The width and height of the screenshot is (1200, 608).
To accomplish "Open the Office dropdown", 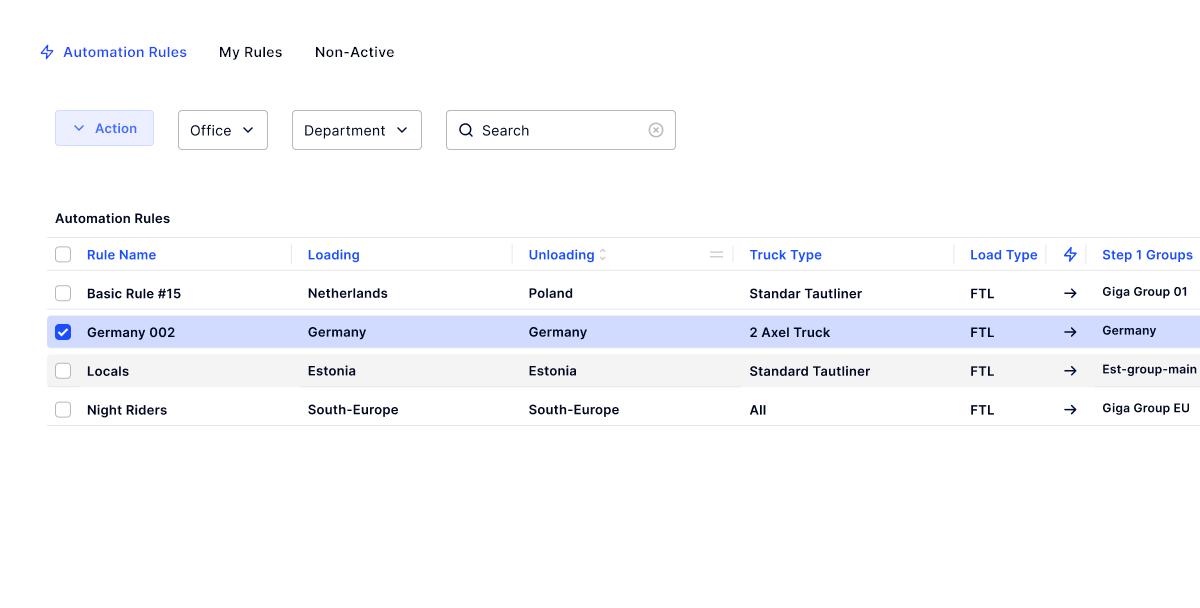I will pyautogui.click(x=222, y=129).
